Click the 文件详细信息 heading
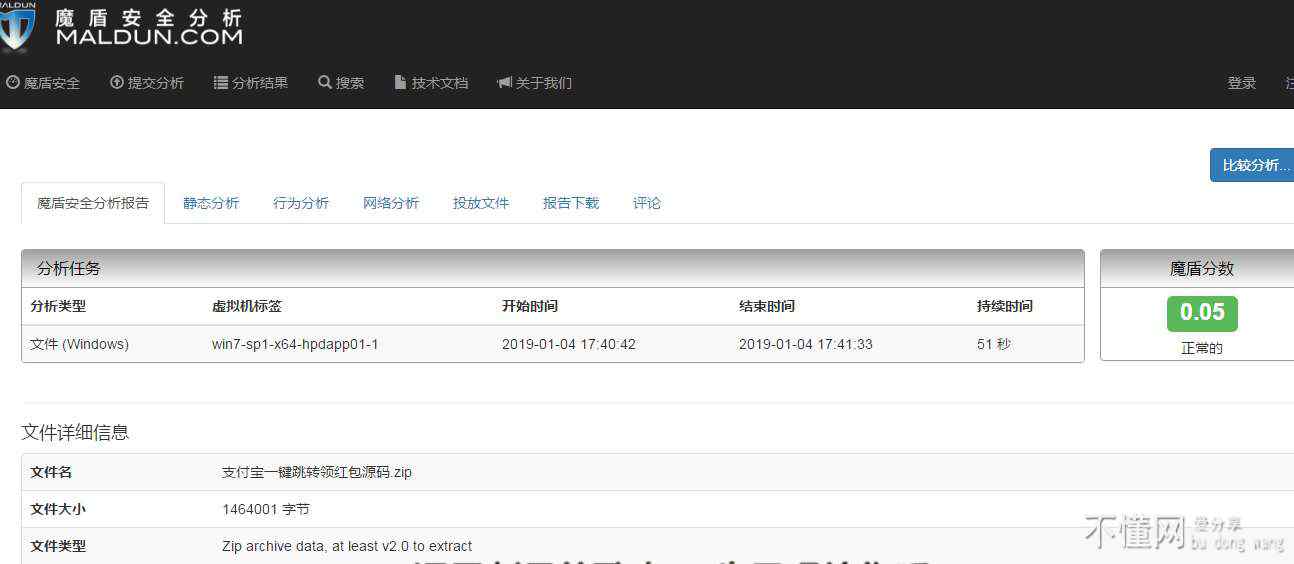The width and height of the screenshot is (1294, 564). click(x=75, y=433)
